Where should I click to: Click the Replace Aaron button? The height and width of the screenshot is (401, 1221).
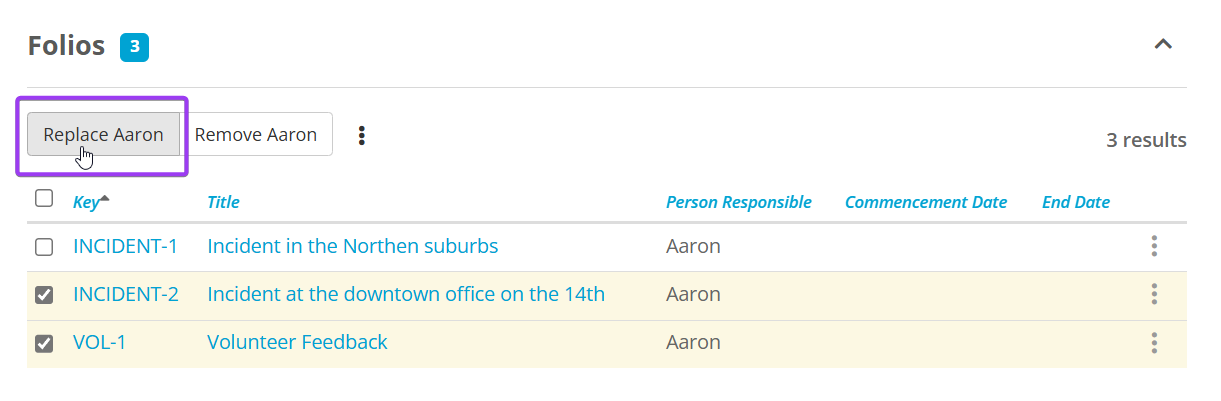point(103,135)
